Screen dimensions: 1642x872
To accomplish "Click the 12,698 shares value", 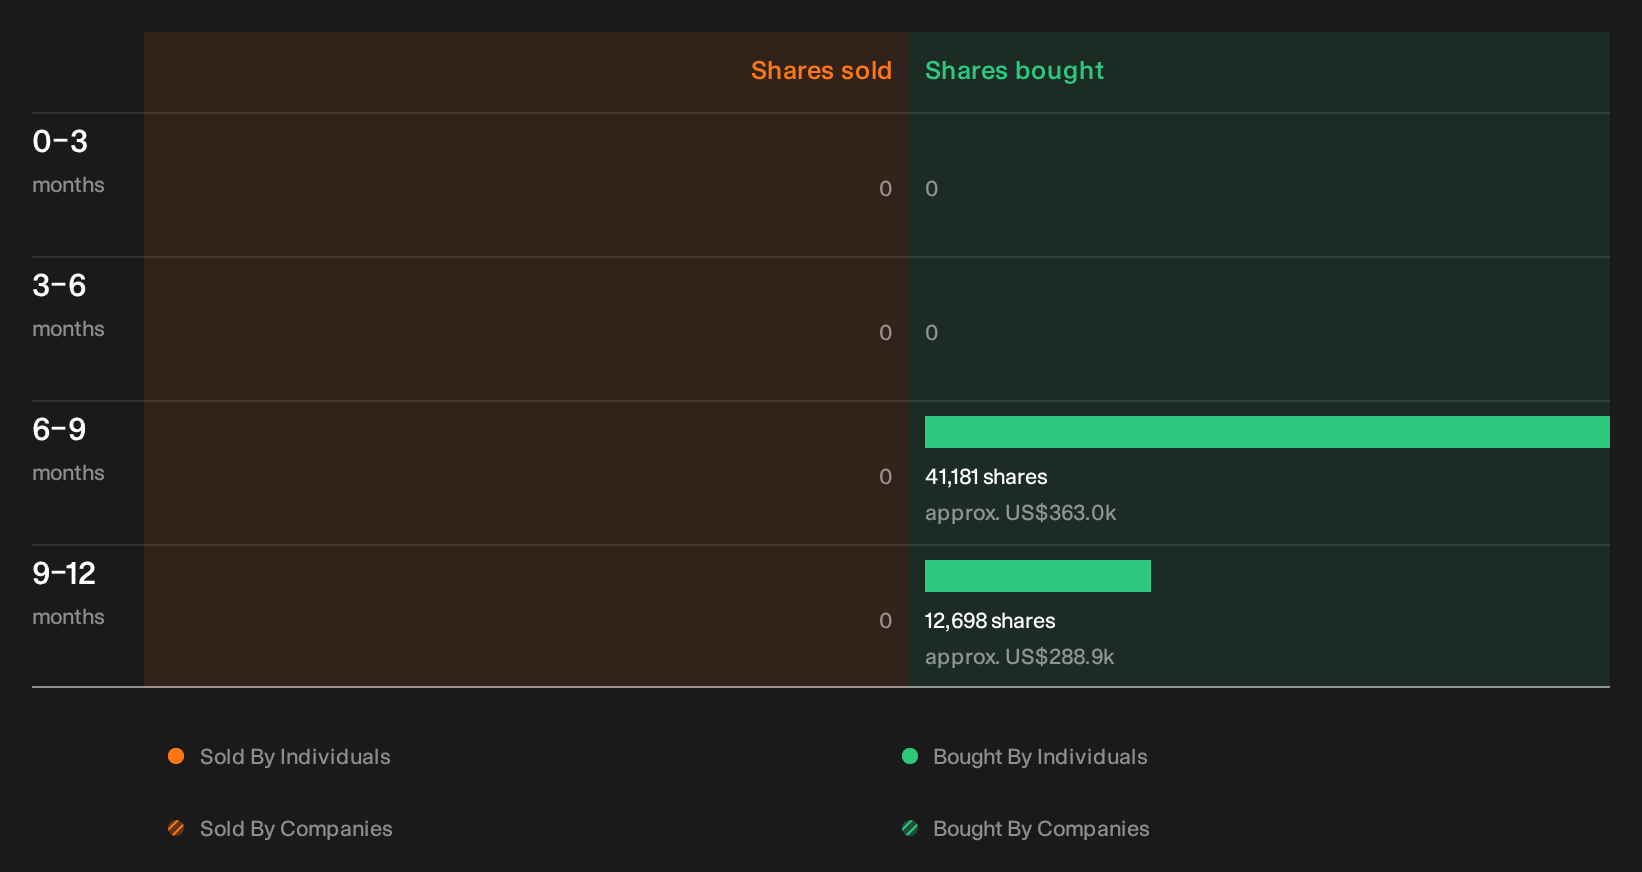I will click(x=990, y=621).
